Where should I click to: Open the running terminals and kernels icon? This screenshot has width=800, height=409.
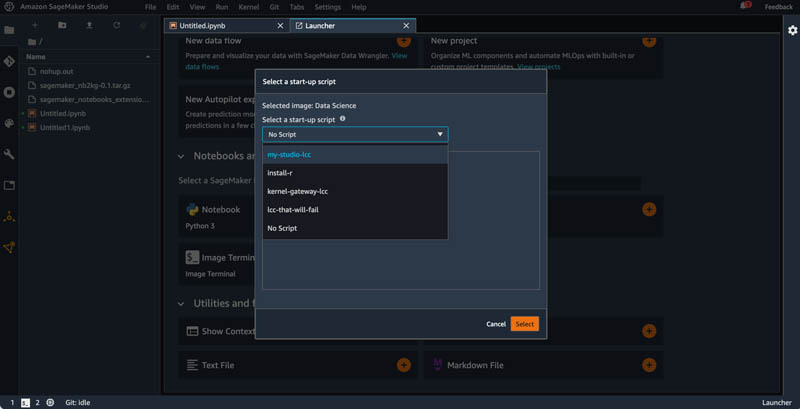click(x=9, y=92)
